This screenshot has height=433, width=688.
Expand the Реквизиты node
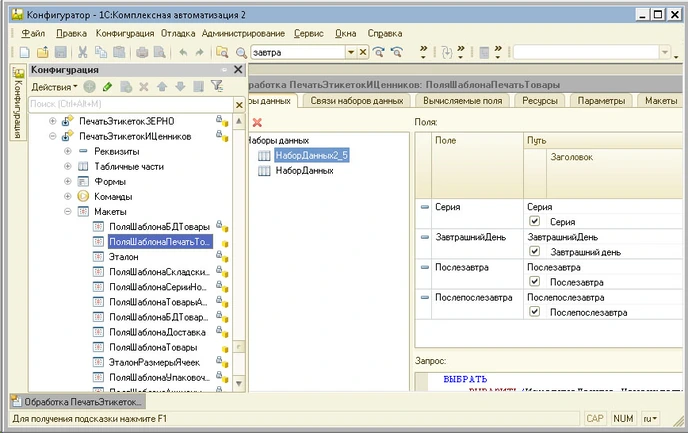pyautogui.click(x=68, y=151)
